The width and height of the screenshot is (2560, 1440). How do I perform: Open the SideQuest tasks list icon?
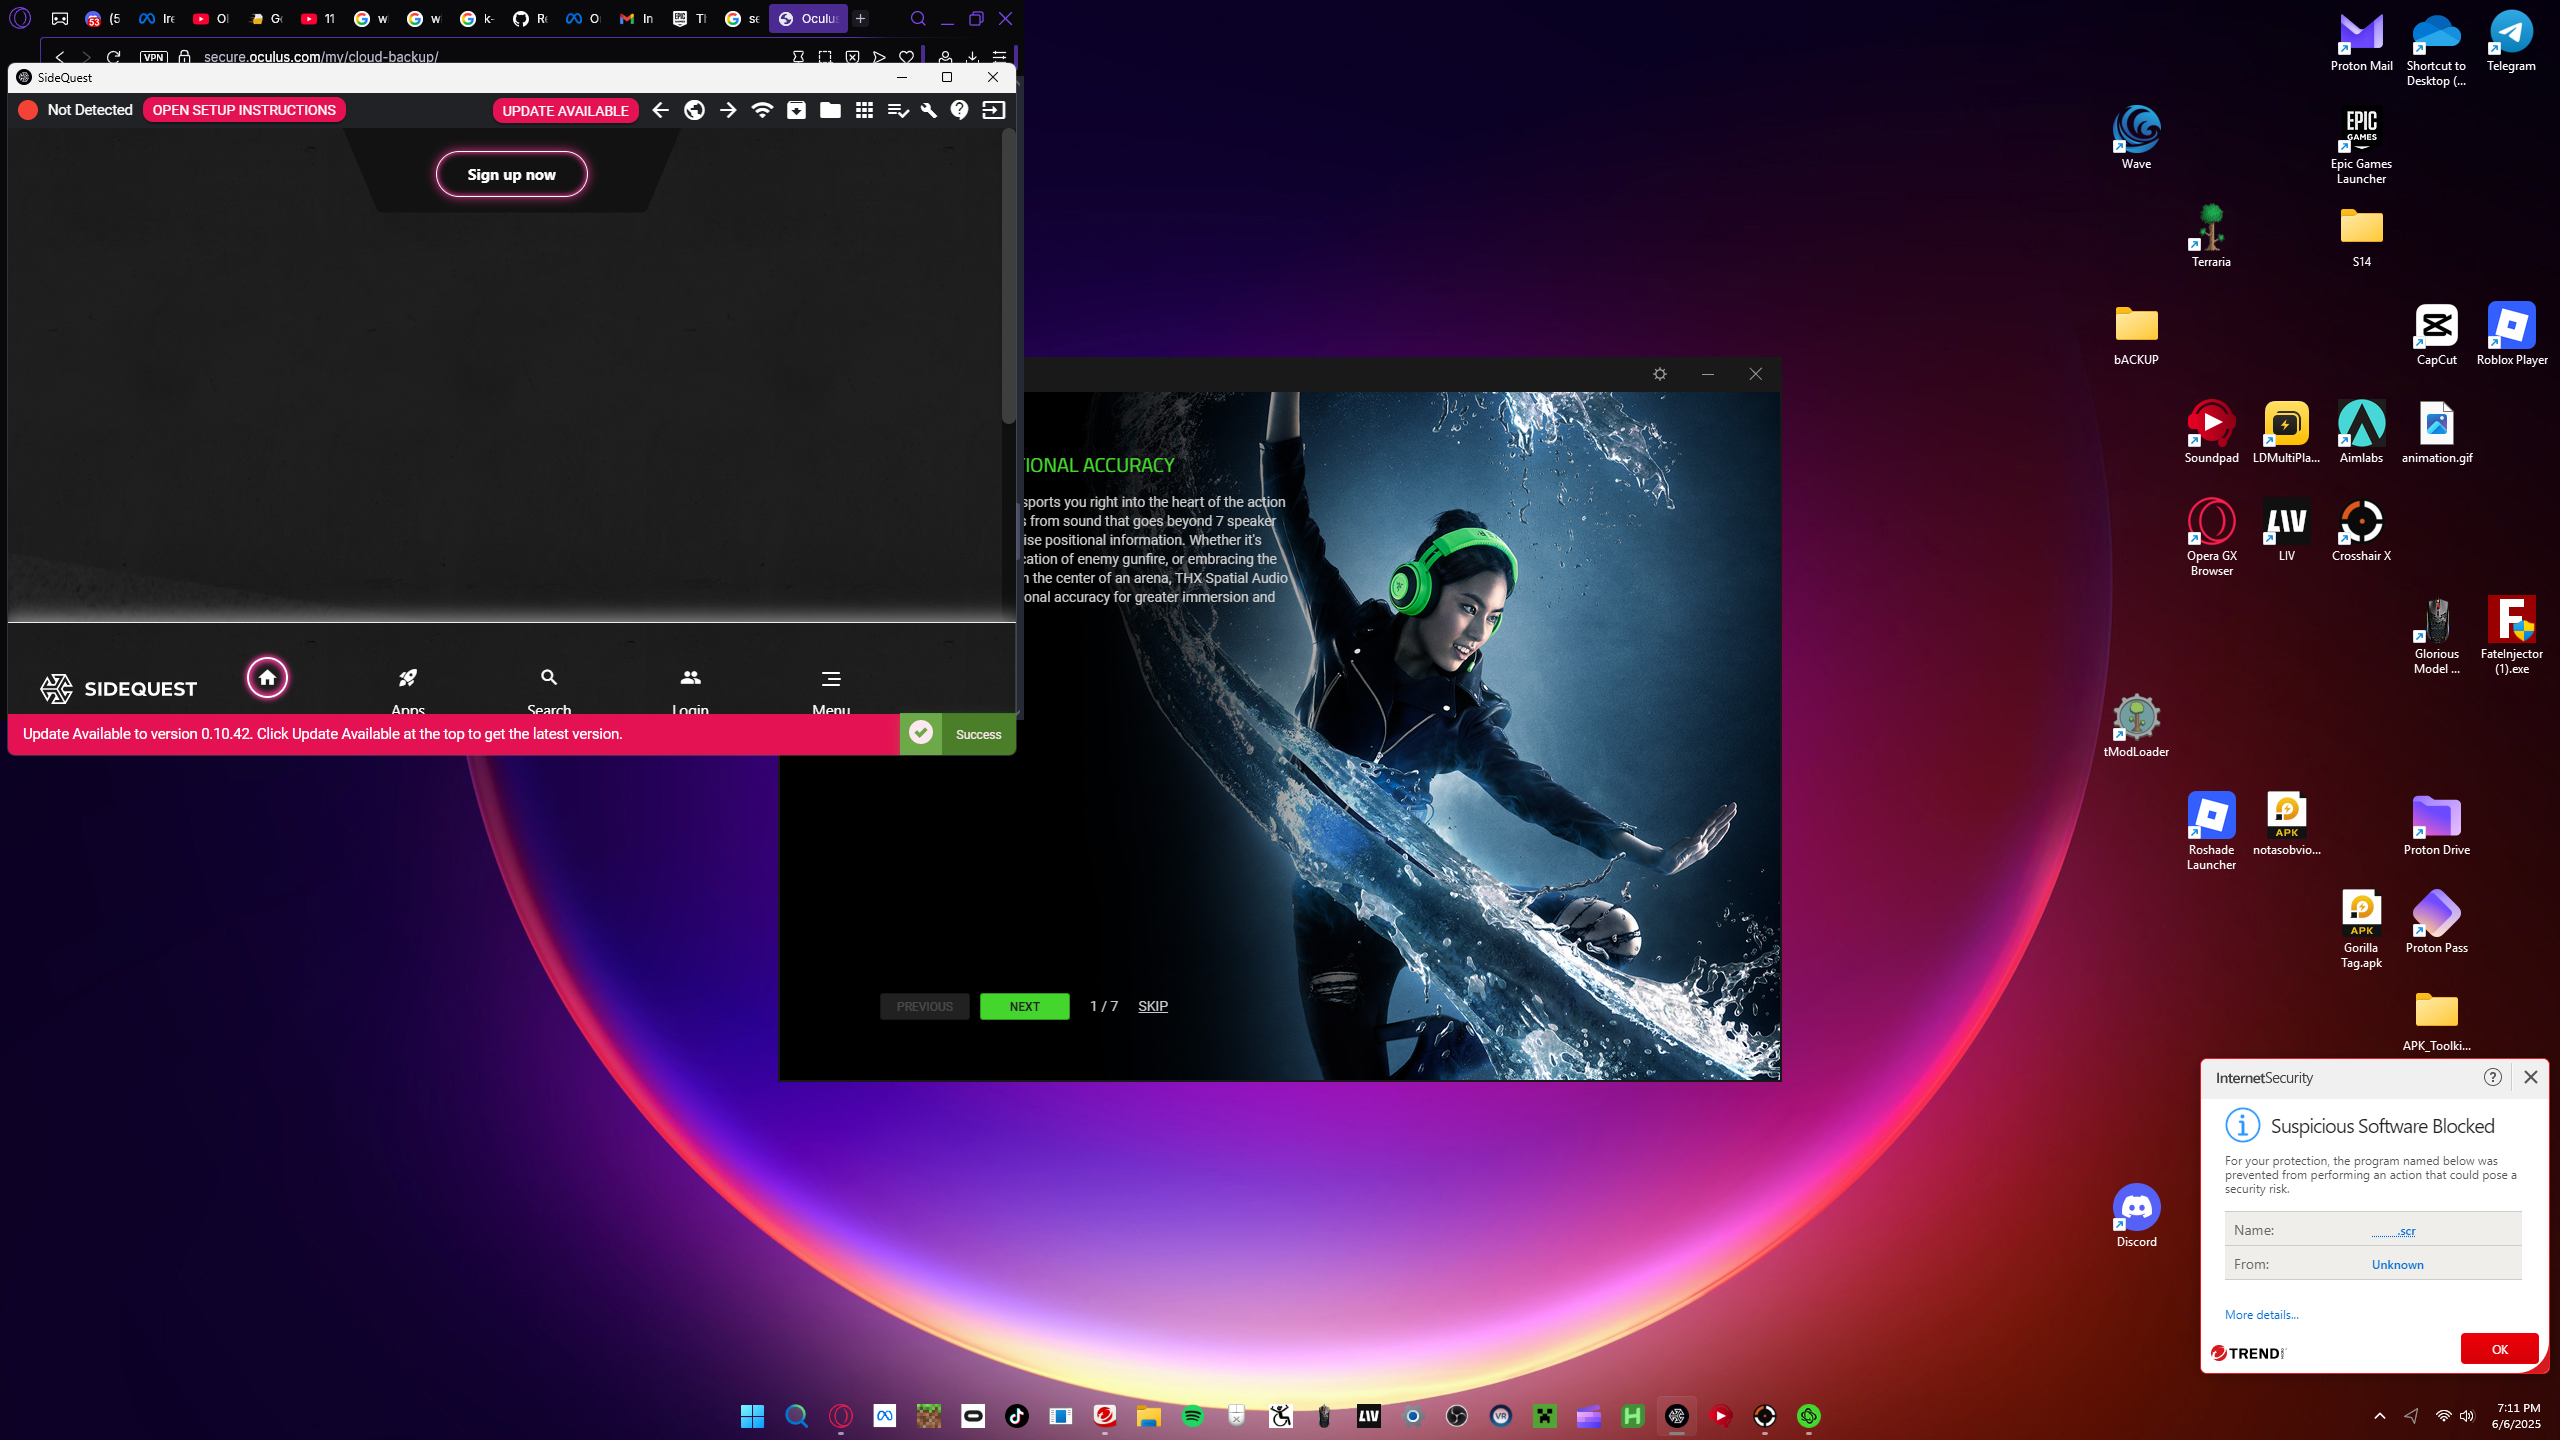[x=898, y=110]
